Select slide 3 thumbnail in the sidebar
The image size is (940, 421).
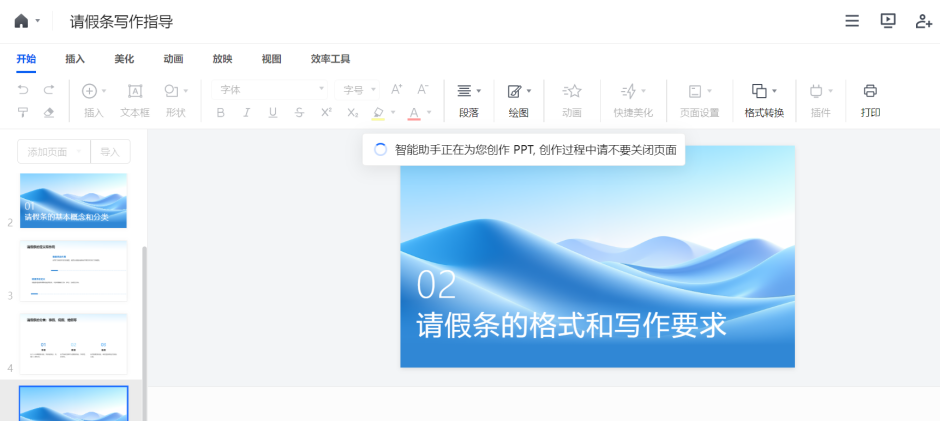pyautogui.click(x=74, y=271)
